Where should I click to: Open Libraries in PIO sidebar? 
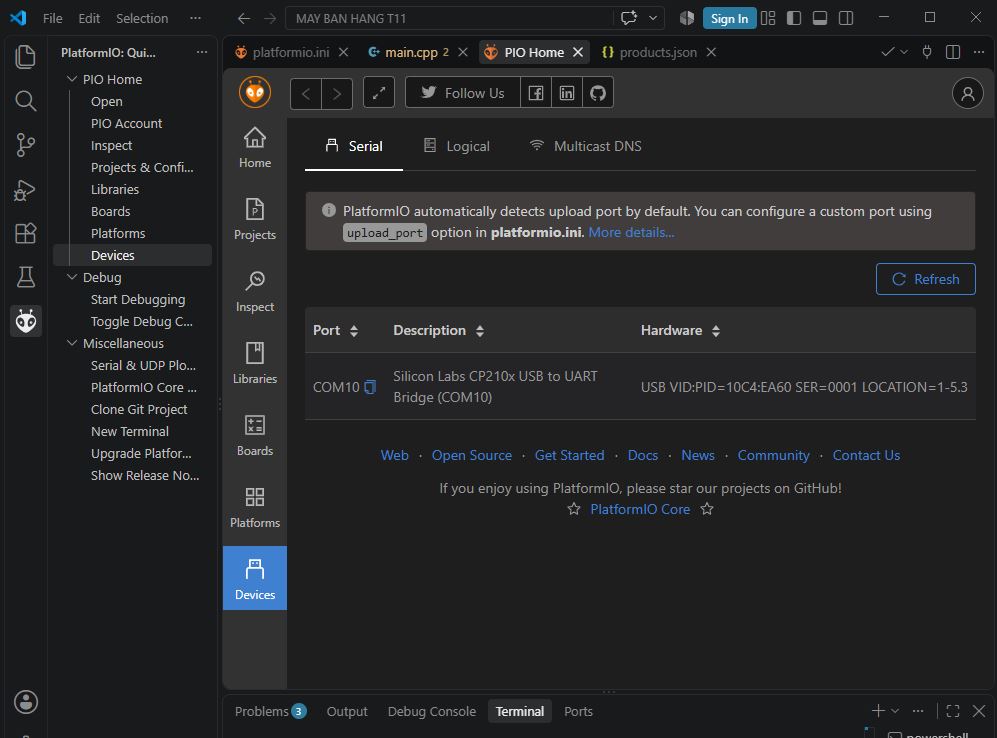coord(255,363)
